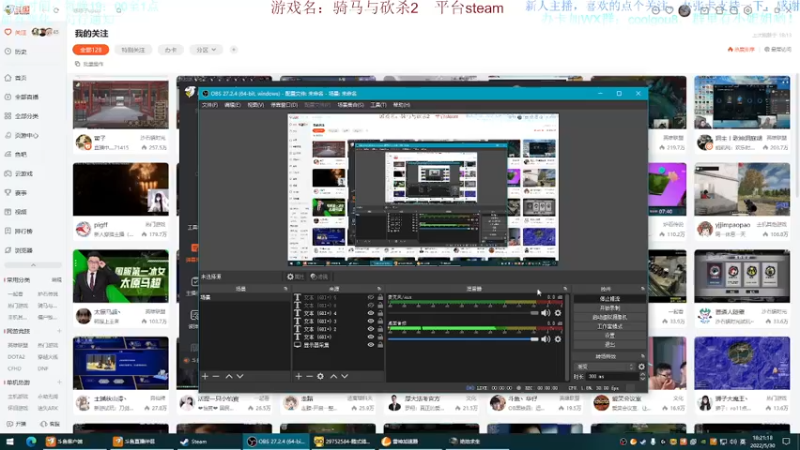The width and height of the screenshot is (800, 450).
Task: Add a new scene with plus icon
Action: click(205, 377)
